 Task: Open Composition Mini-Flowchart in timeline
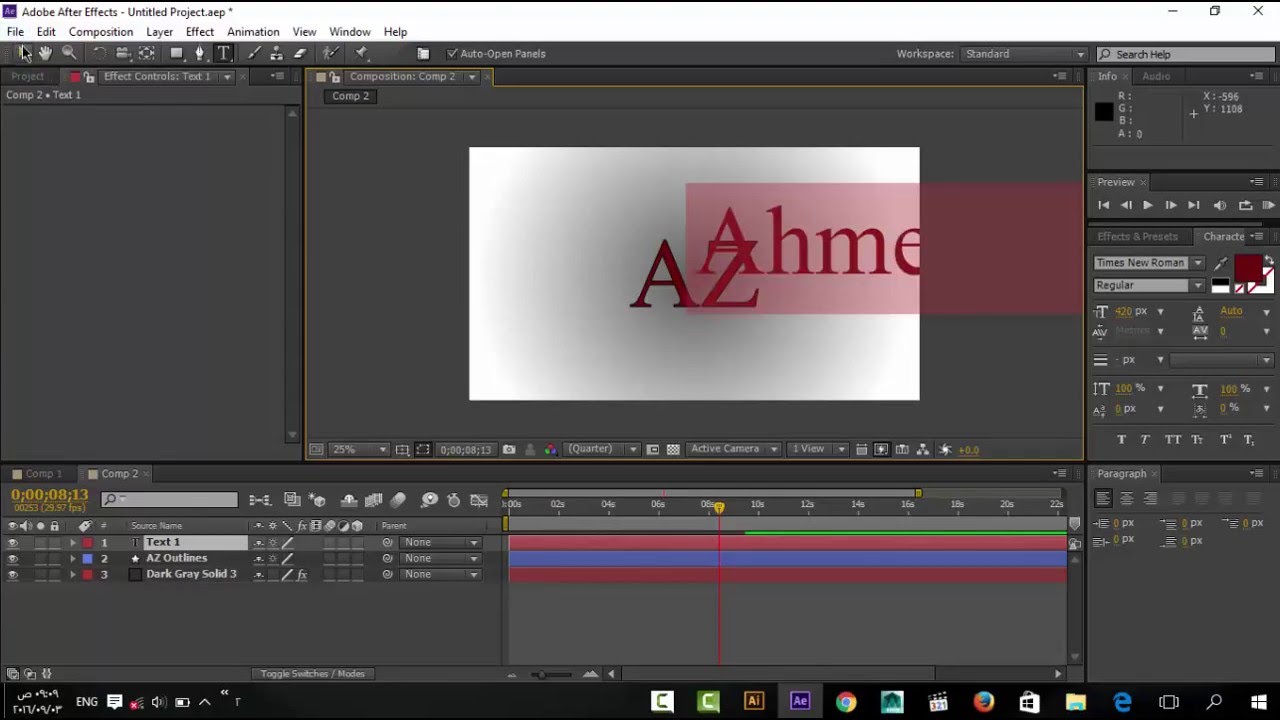260,500
